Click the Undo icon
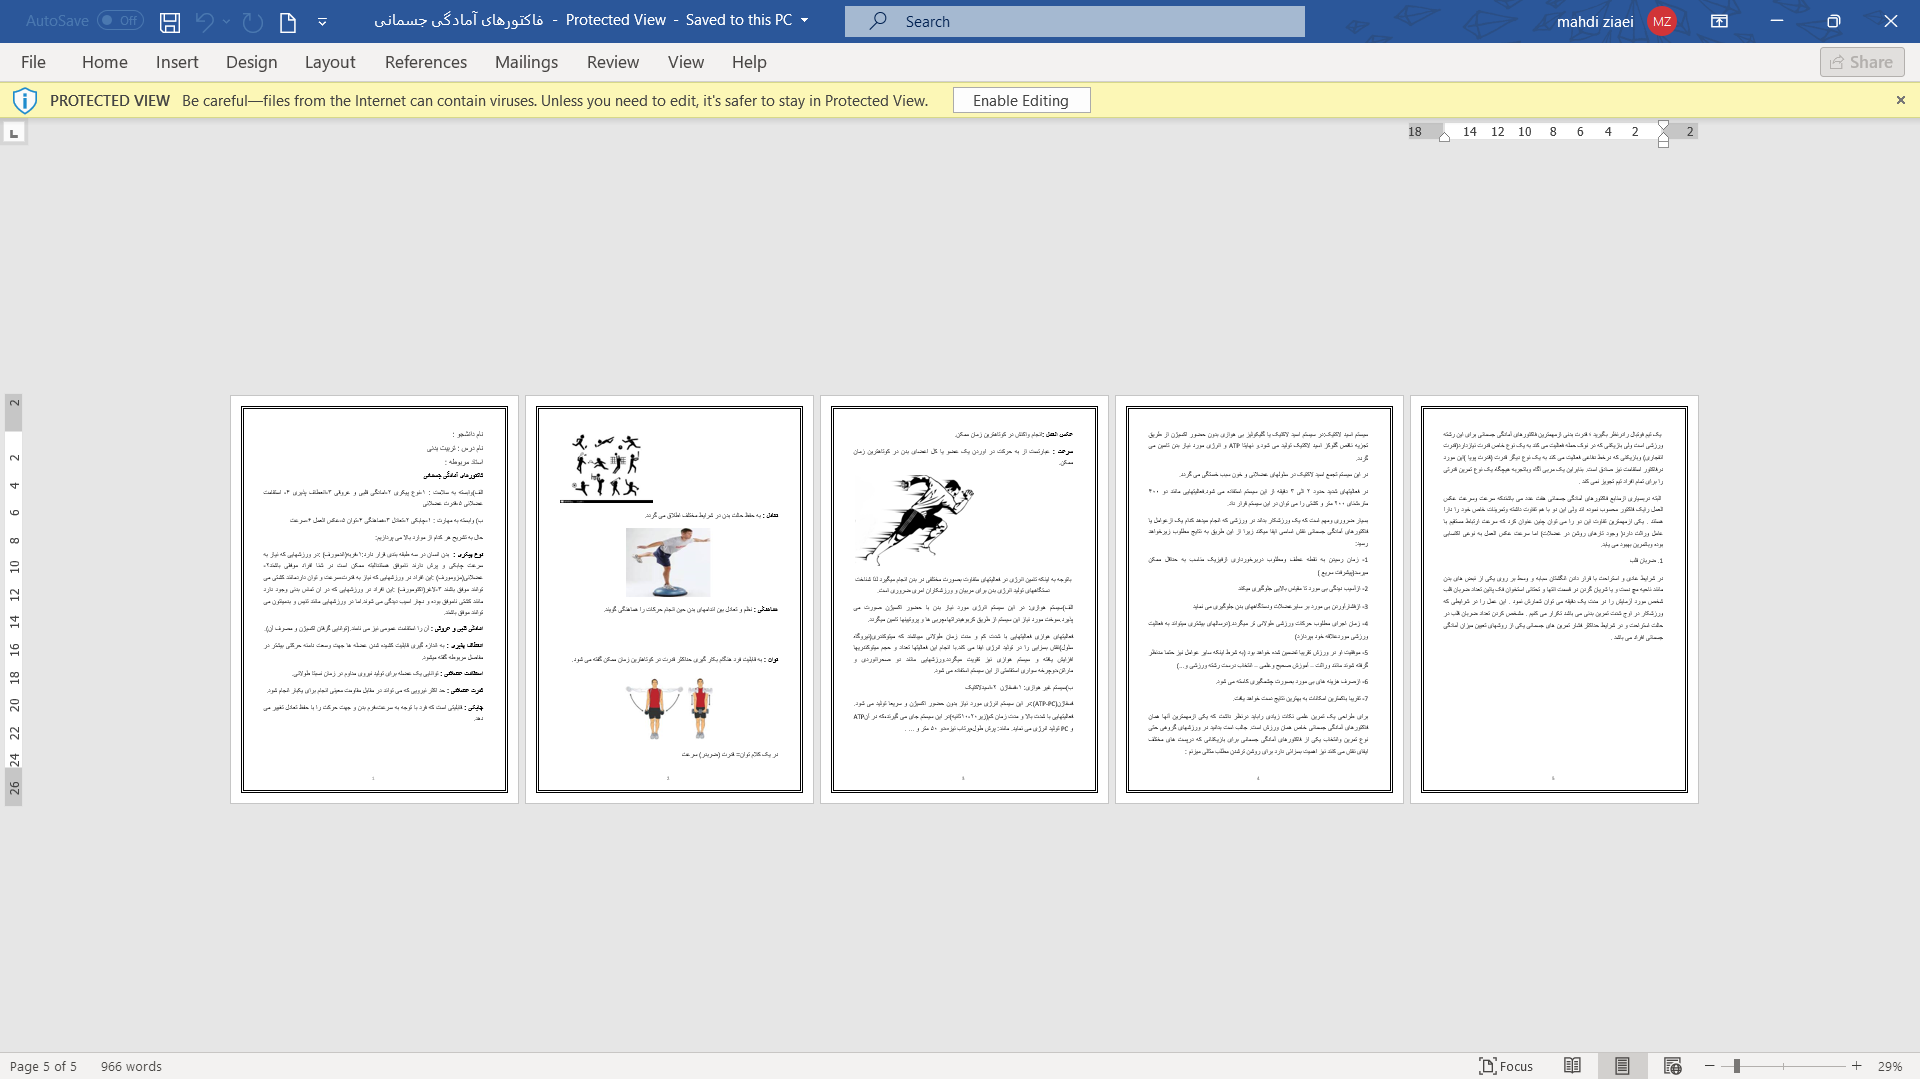Viewport: 1920px width, 1080px height. click(x=203, y=20)
